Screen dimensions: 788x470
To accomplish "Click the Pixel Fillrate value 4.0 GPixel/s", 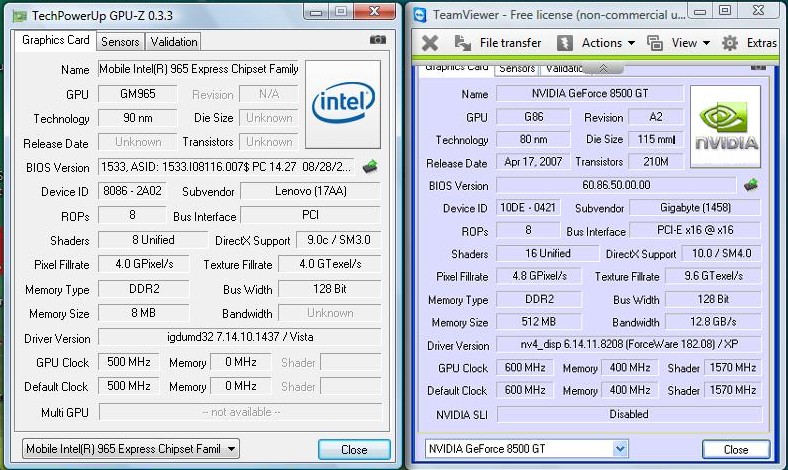I will [x=144, y=264].
